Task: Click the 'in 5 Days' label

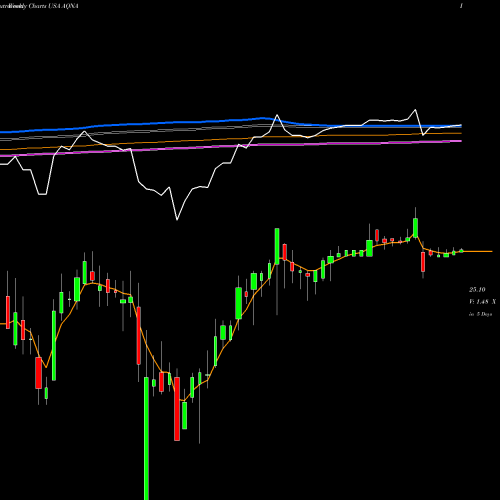Action: pos(480,314)
